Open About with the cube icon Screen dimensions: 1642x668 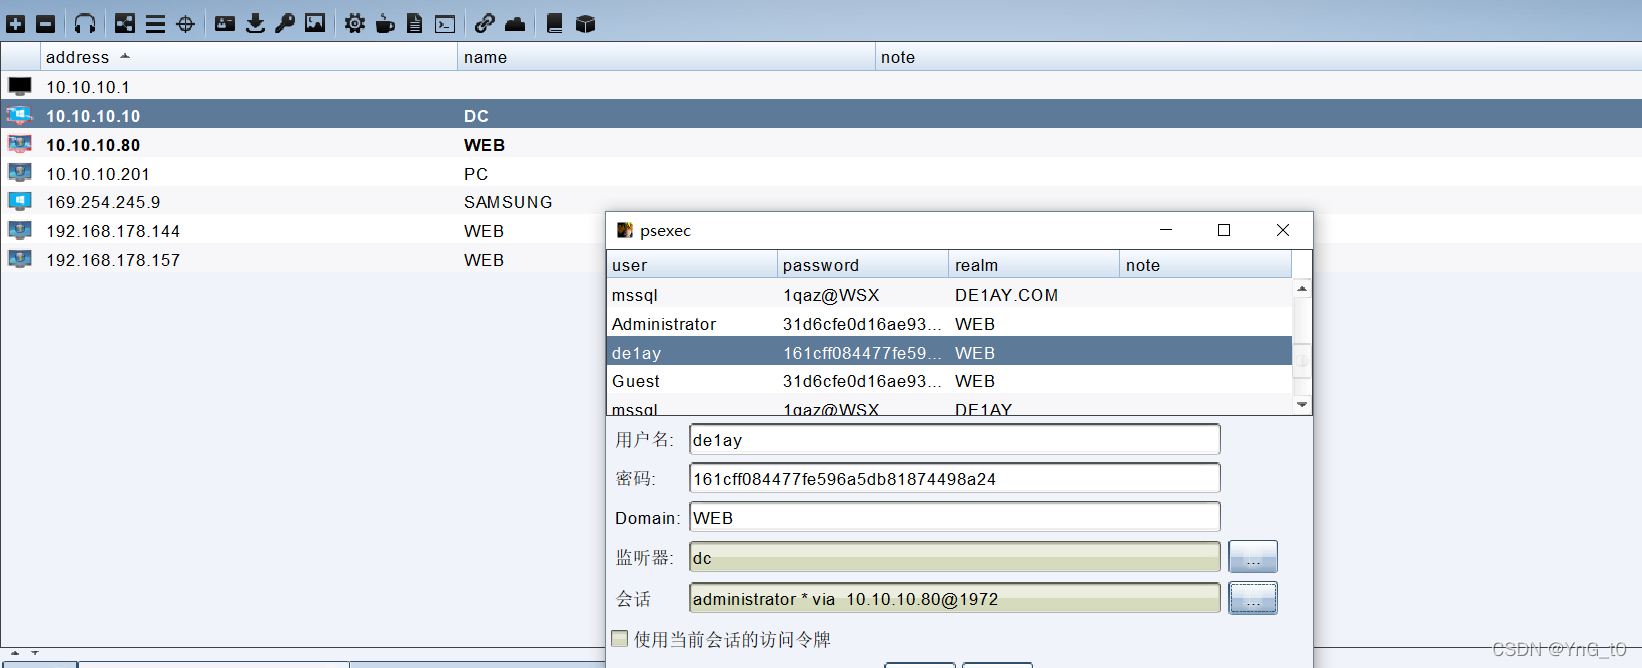[585, 23]
